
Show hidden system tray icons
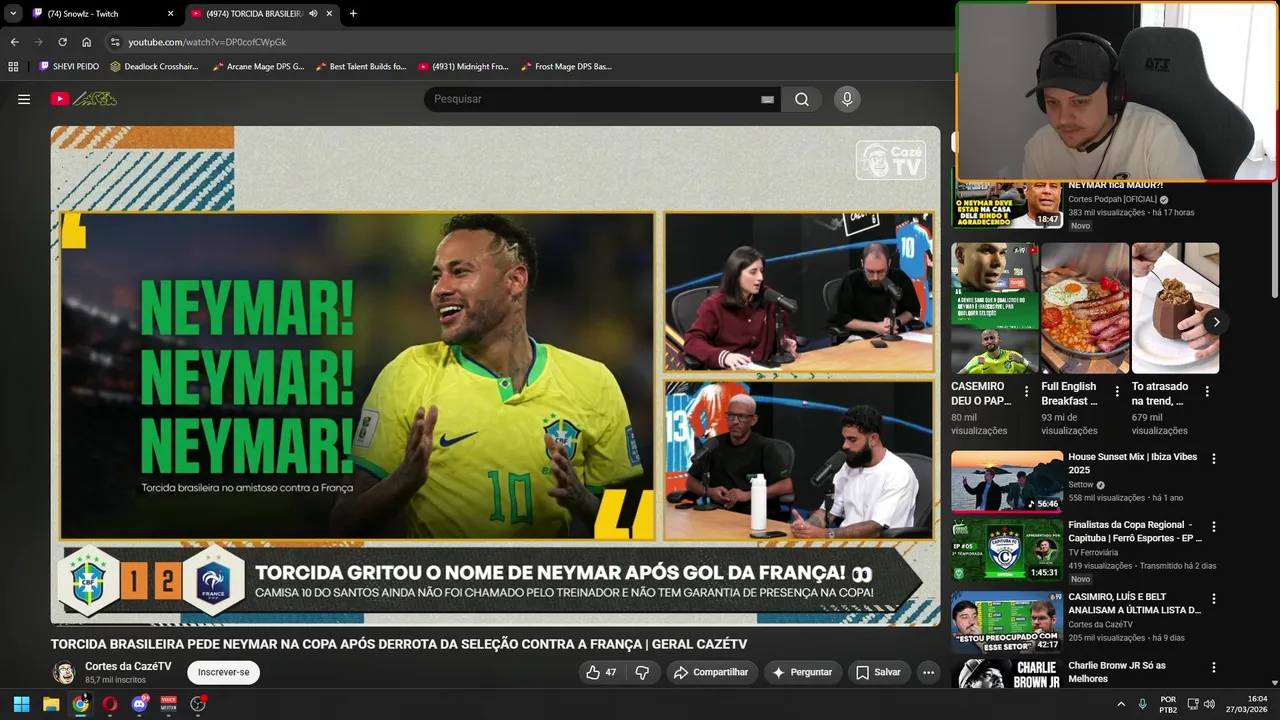point(1120,704)
